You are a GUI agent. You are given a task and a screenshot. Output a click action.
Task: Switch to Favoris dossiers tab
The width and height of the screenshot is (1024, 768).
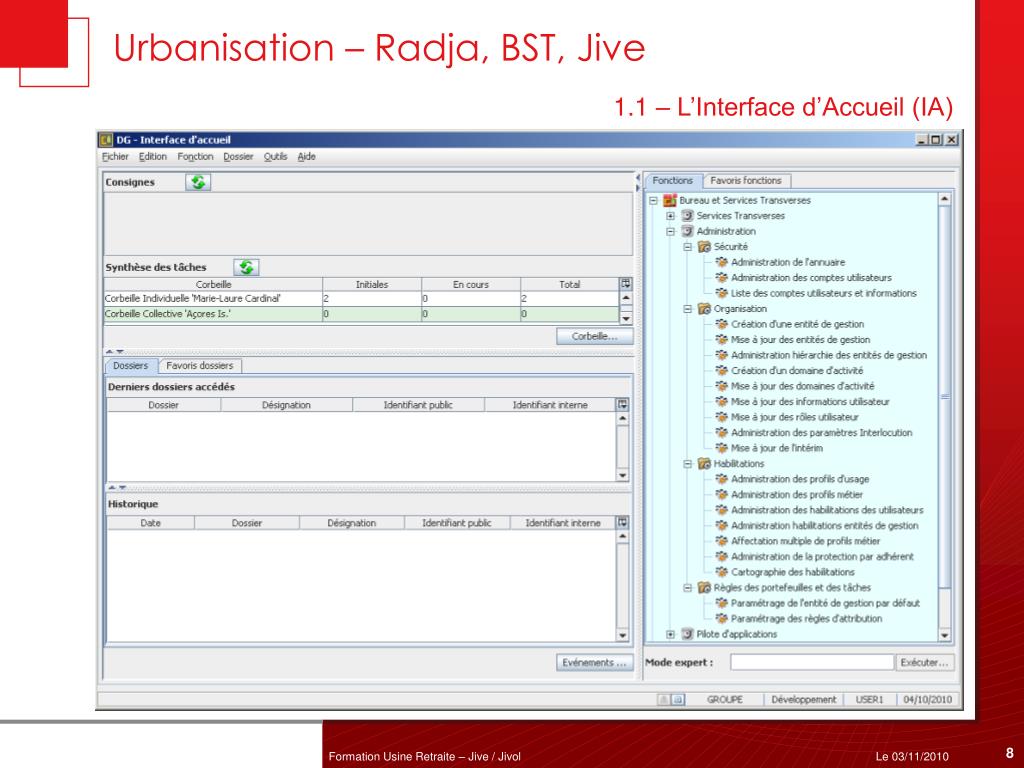pyautogui.click(x=200, y=366)
